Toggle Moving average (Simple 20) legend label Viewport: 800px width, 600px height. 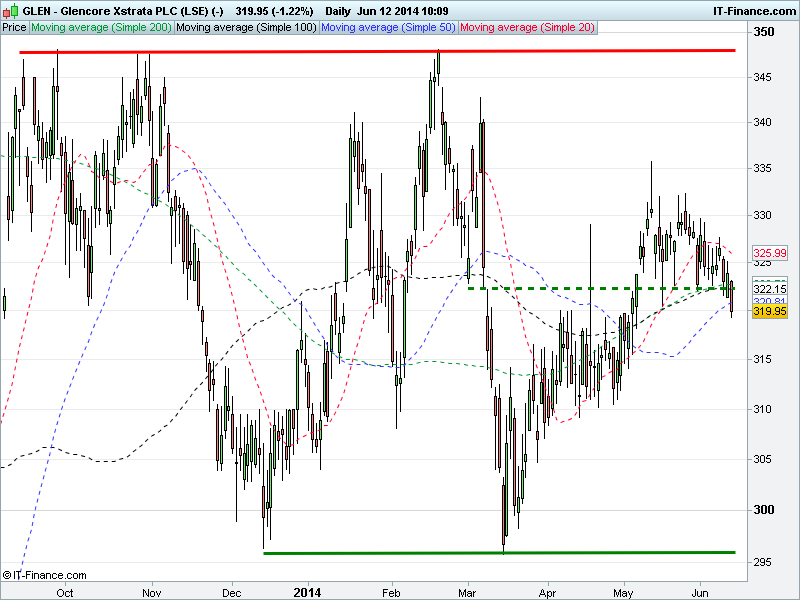pyautogui.click(x=529, y=28)
